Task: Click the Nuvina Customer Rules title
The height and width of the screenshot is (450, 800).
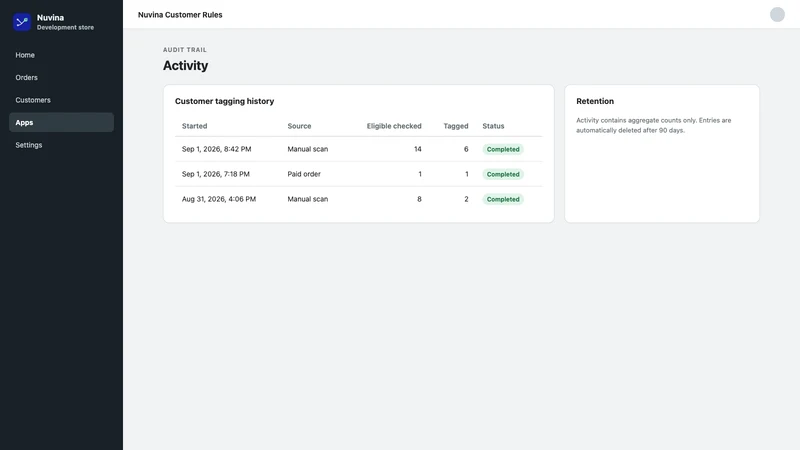Action: pos(180,15)
